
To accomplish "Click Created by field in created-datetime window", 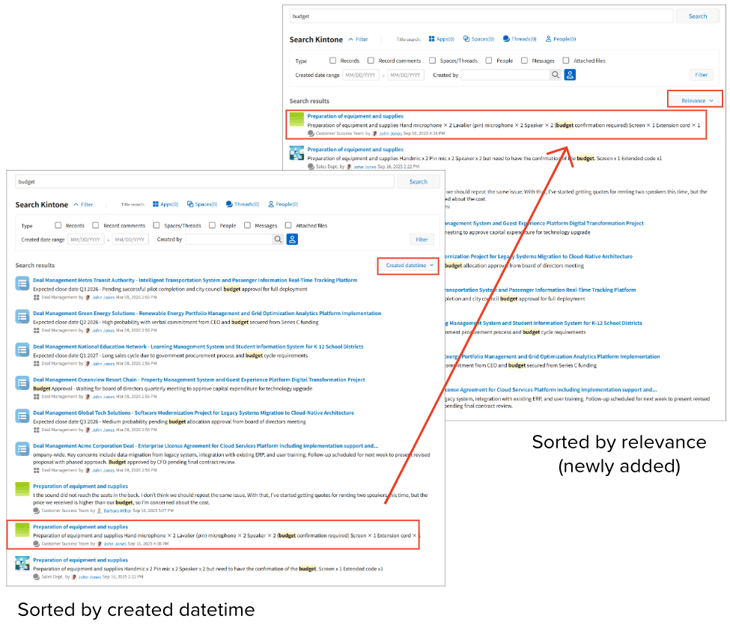I will [x=229, y=239].
